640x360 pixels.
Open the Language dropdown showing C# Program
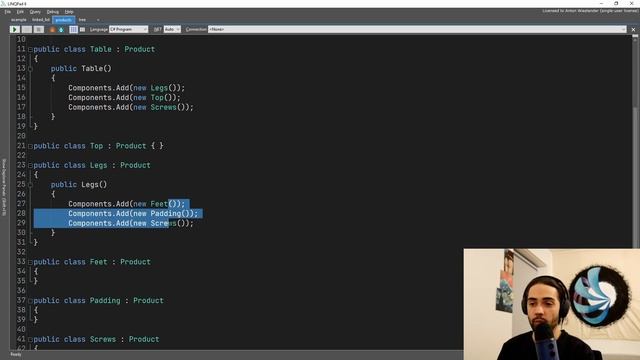point(128,29)
